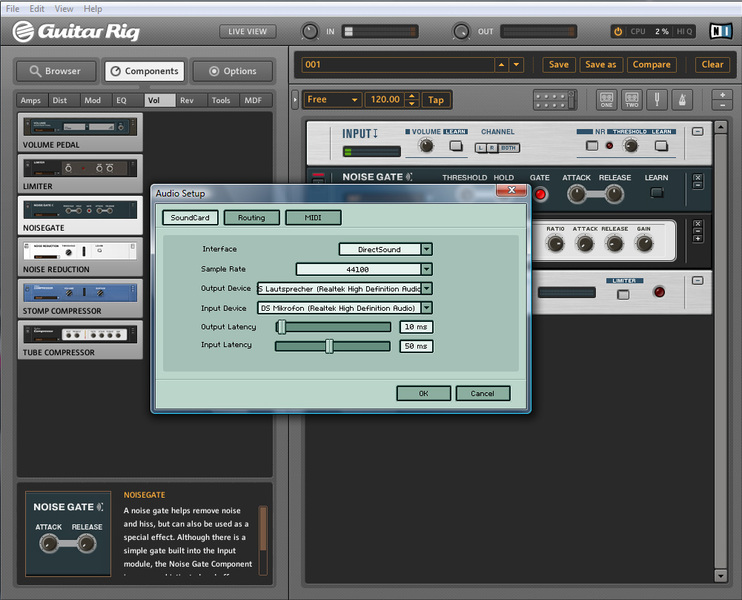The width and height of the screenshot is (742, 600).
Task: Click the Output Latency slider
Action: [333, 327]
